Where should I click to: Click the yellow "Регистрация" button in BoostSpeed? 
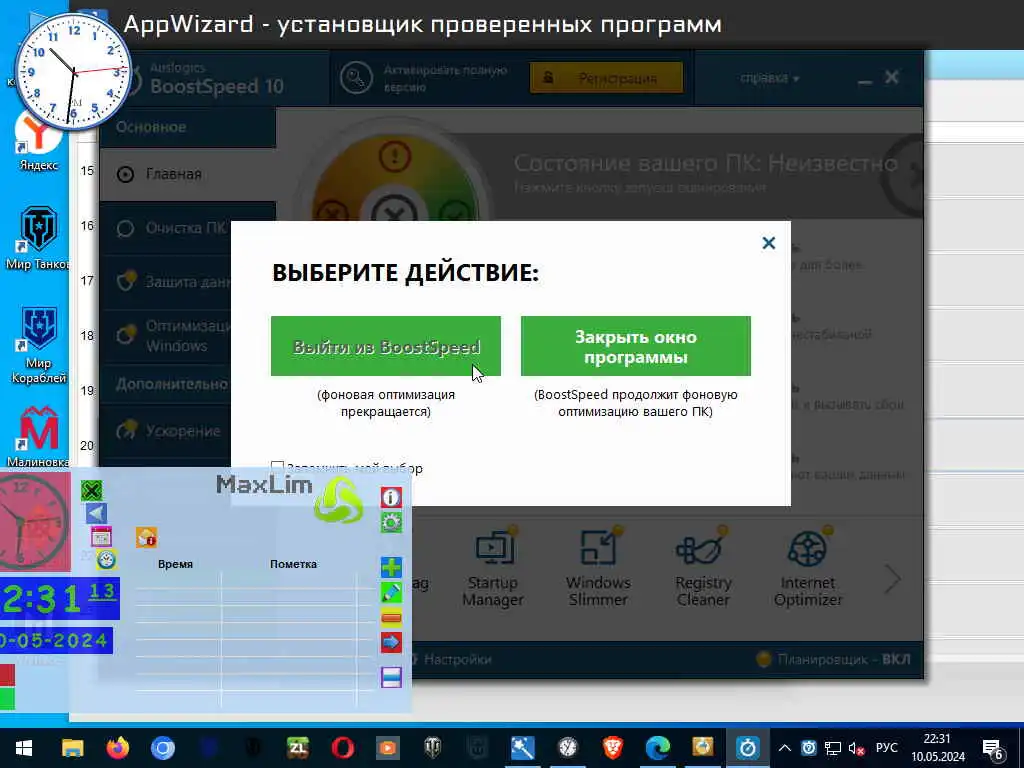606,78
